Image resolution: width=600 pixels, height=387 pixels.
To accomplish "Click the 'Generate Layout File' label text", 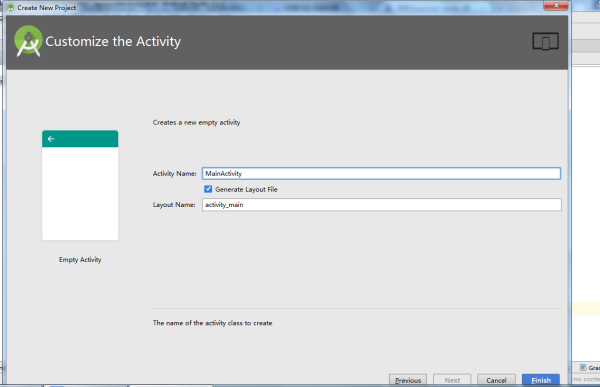I will pyautogui.click(x=246, y=189).
